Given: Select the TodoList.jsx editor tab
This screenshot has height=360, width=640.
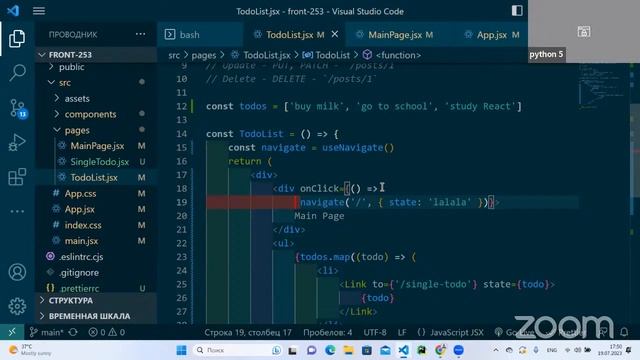Looking at the screenshot, I should tap(295, 35).
